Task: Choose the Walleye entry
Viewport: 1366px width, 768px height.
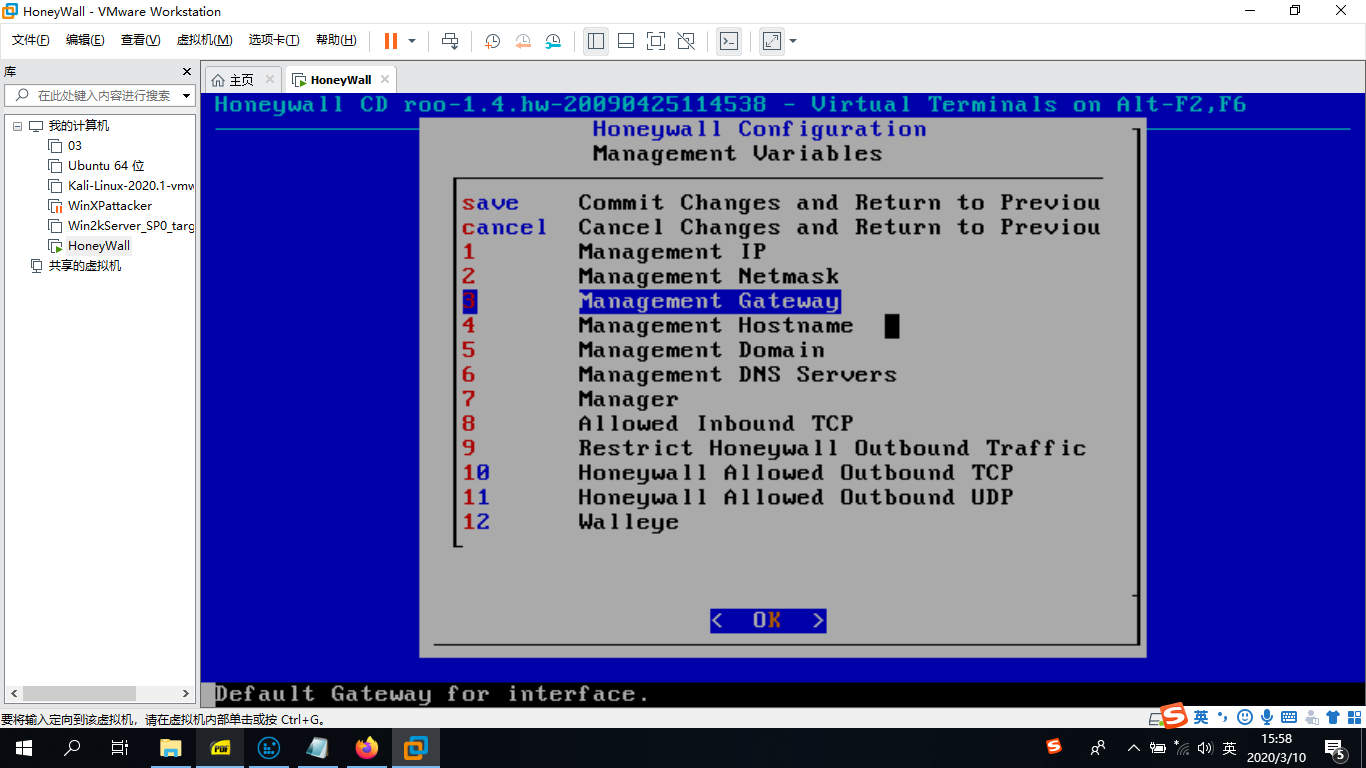Action: point(628,521)
